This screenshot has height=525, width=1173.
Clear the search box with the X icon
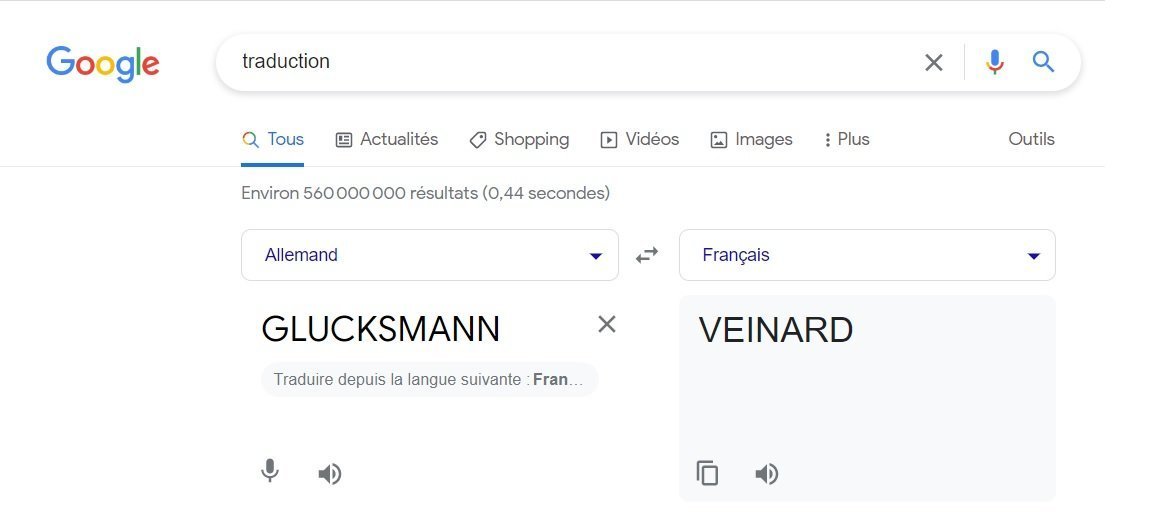(934, 62)
